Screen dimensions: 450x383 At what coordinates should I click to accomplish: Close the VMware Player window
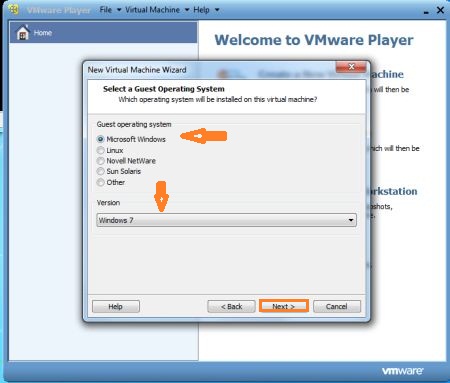pos(440,10)
